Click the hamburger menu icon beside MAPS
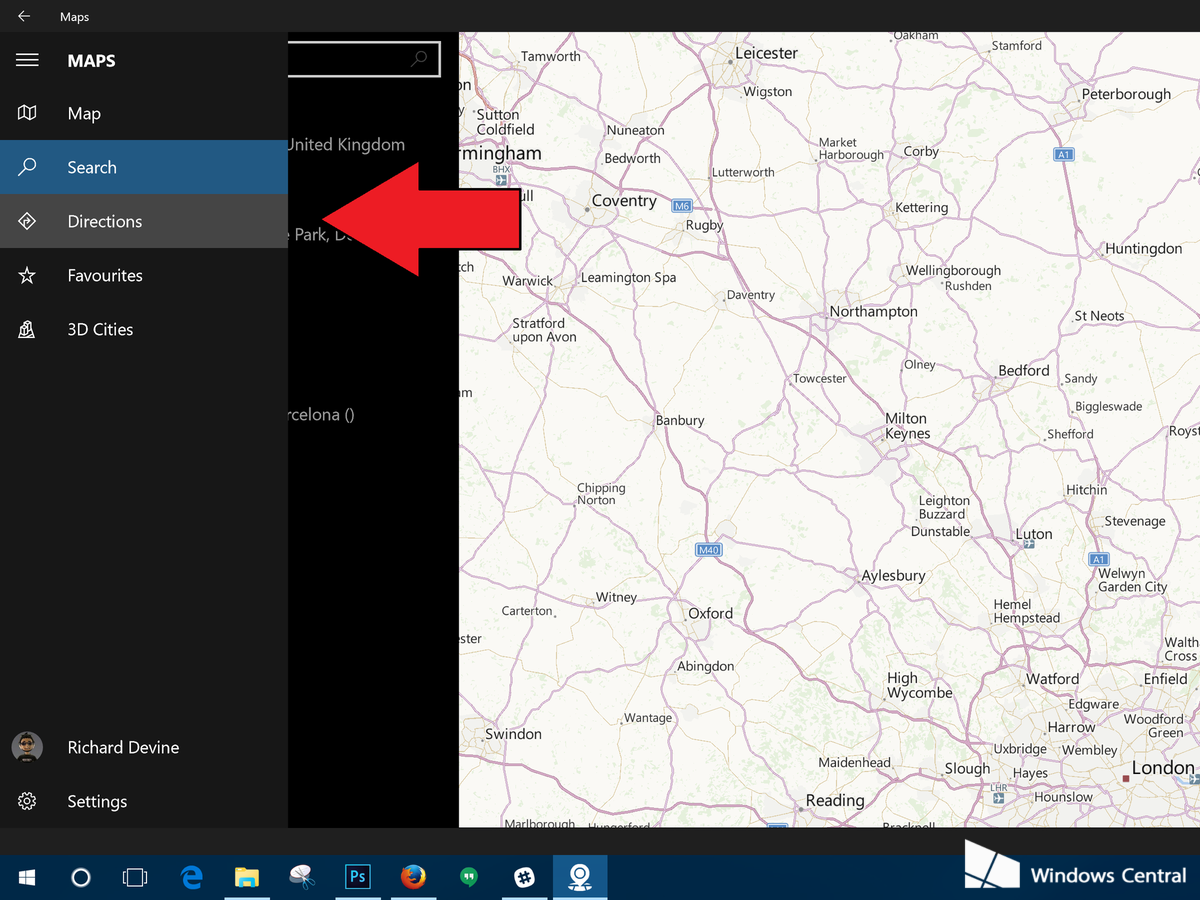 27,60
